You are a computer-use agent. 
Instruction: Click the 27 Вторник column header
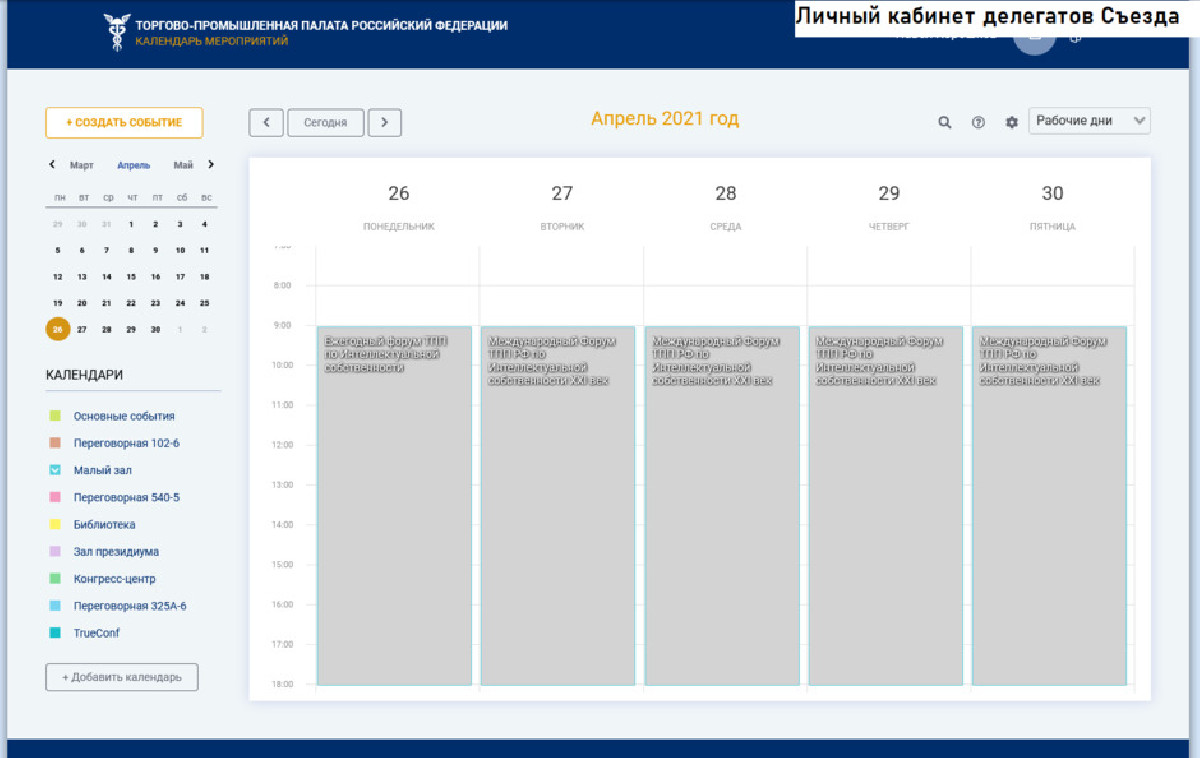tap(562, 207)
